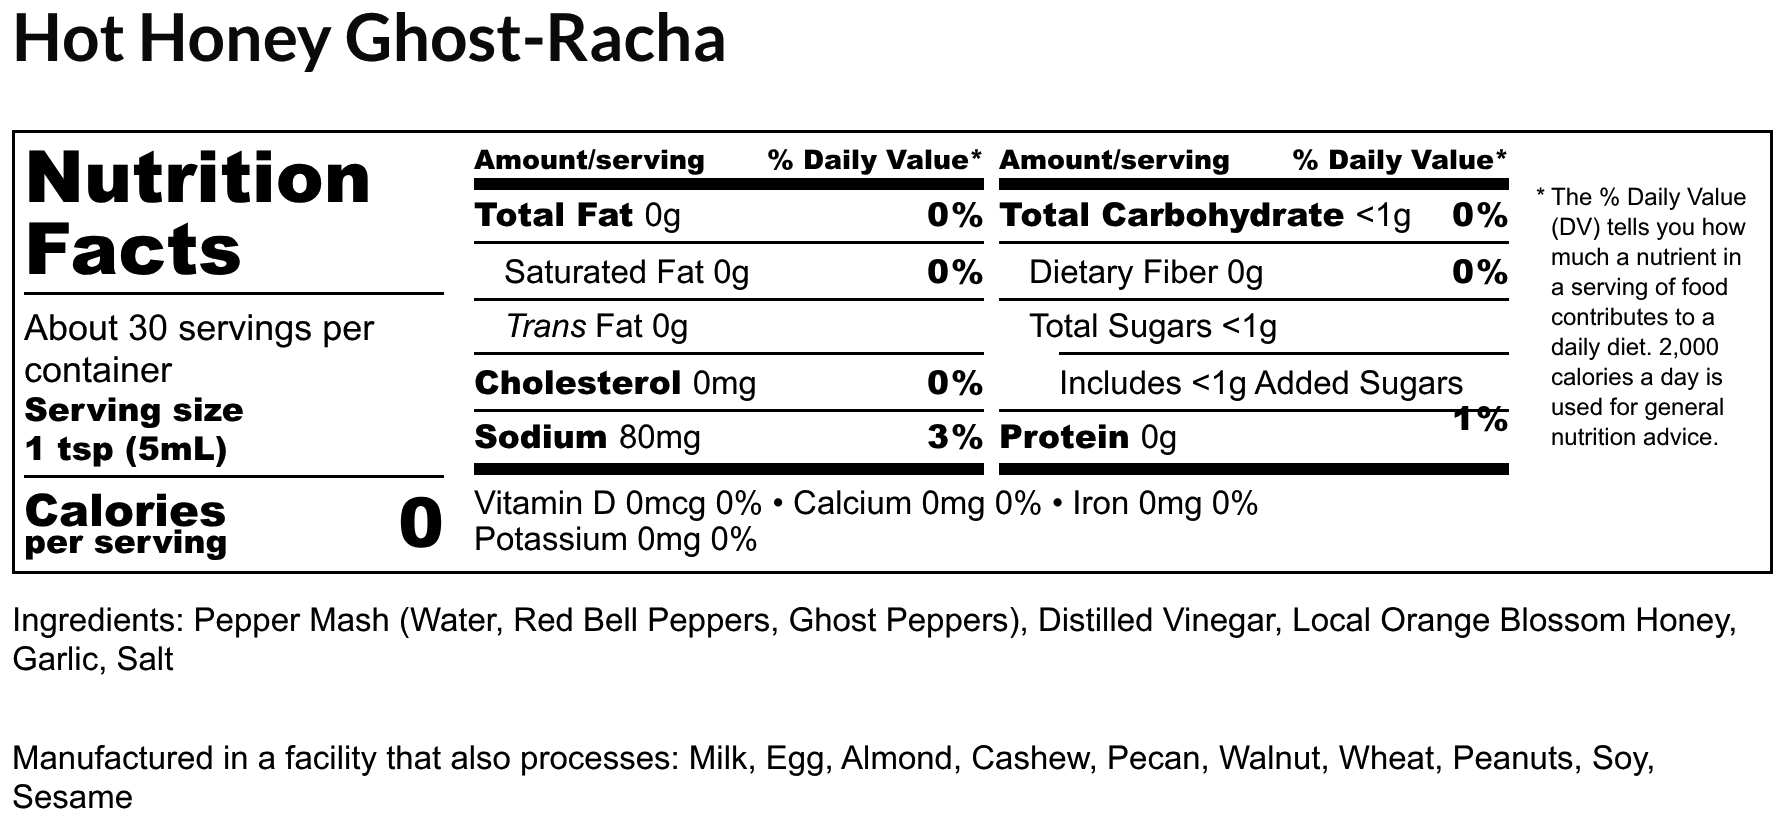This screenshot has width=1785, height=821.
Task: Click the Trans Fat 0g line
Action: [x=596, y=327]
